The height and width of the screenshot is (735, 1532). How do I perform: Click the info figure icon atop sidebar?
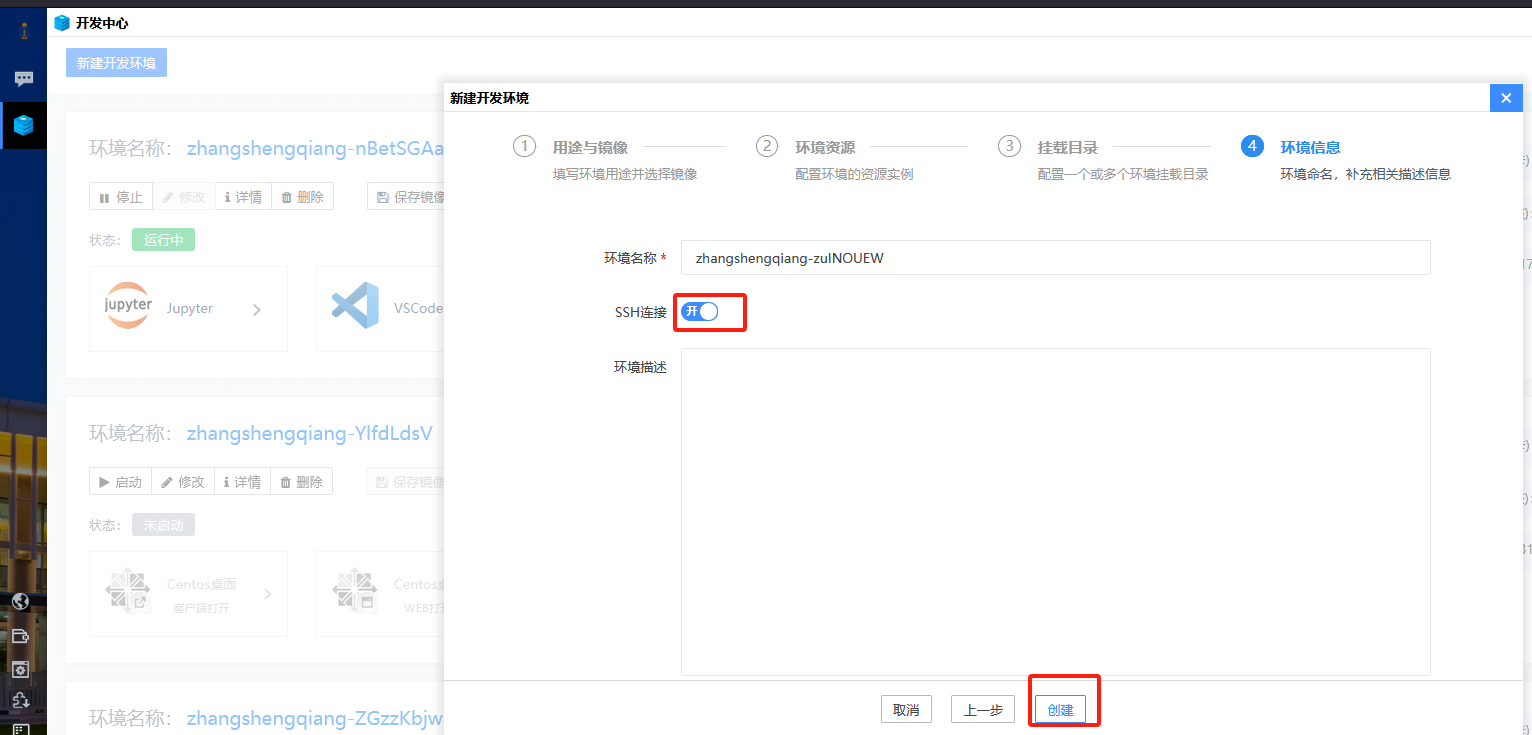24,31
